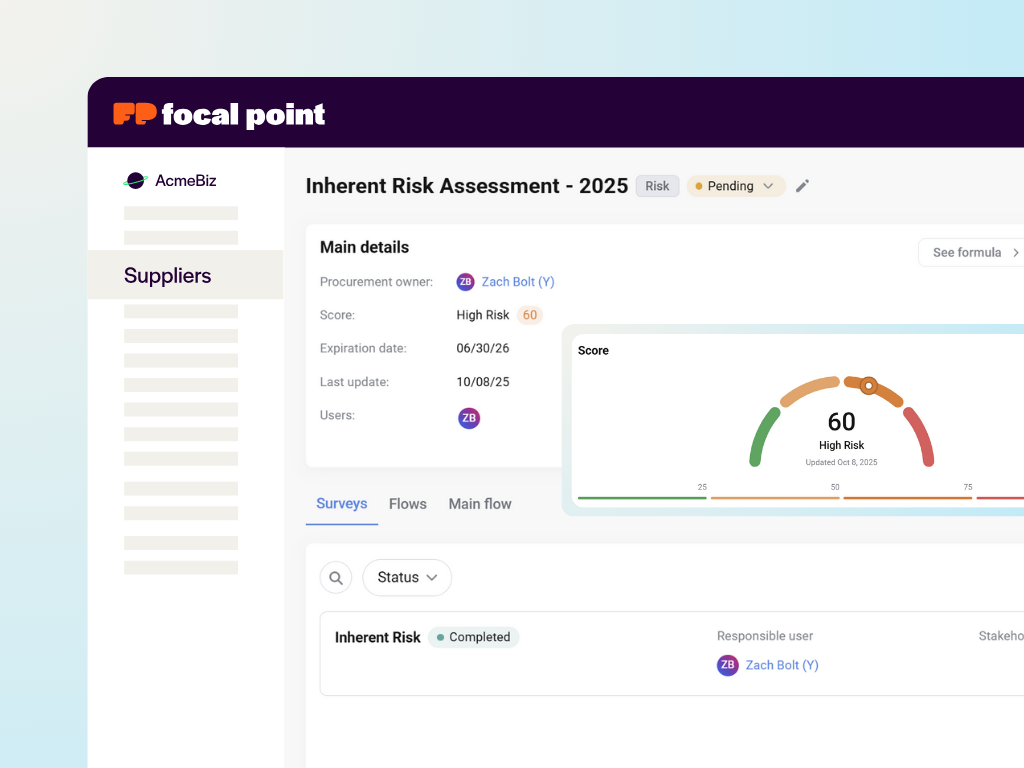The image size is (1024, 768).
Task: Open Zach Bolt (Y) procurement owner profile link
Action: coord(518,282)
